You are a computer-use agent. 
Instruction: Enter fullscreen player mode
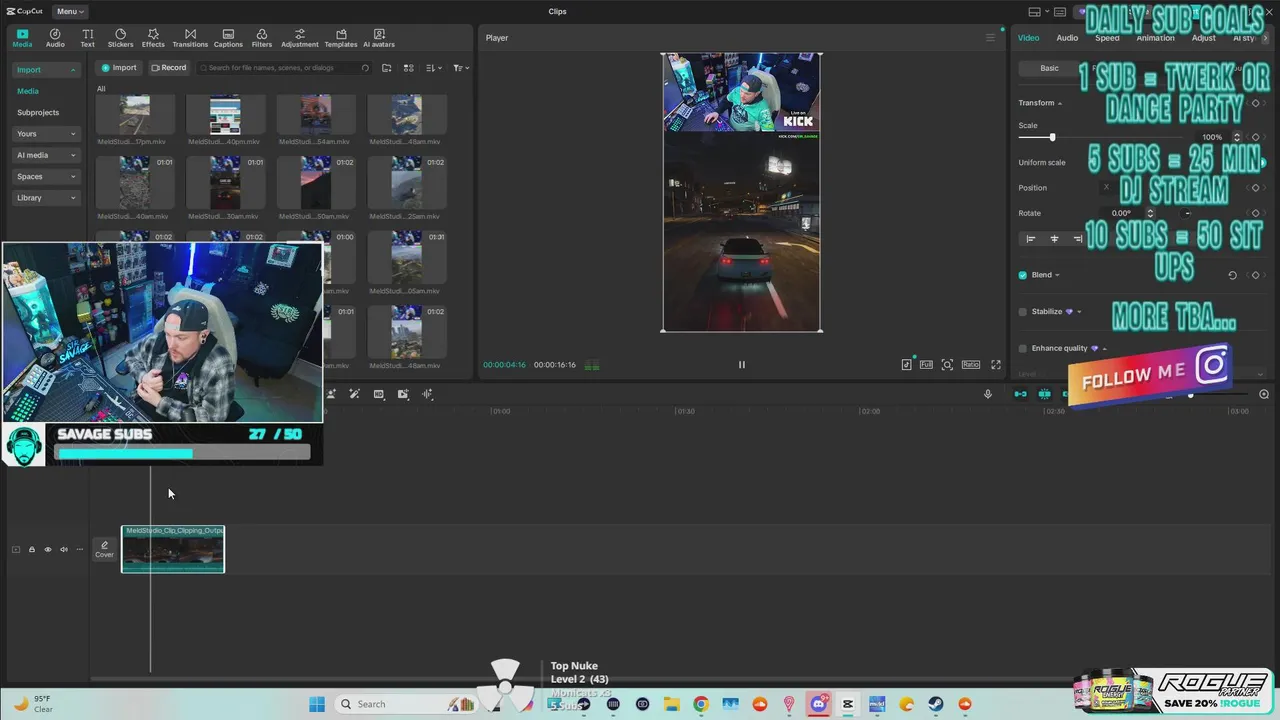coord(996,365)
